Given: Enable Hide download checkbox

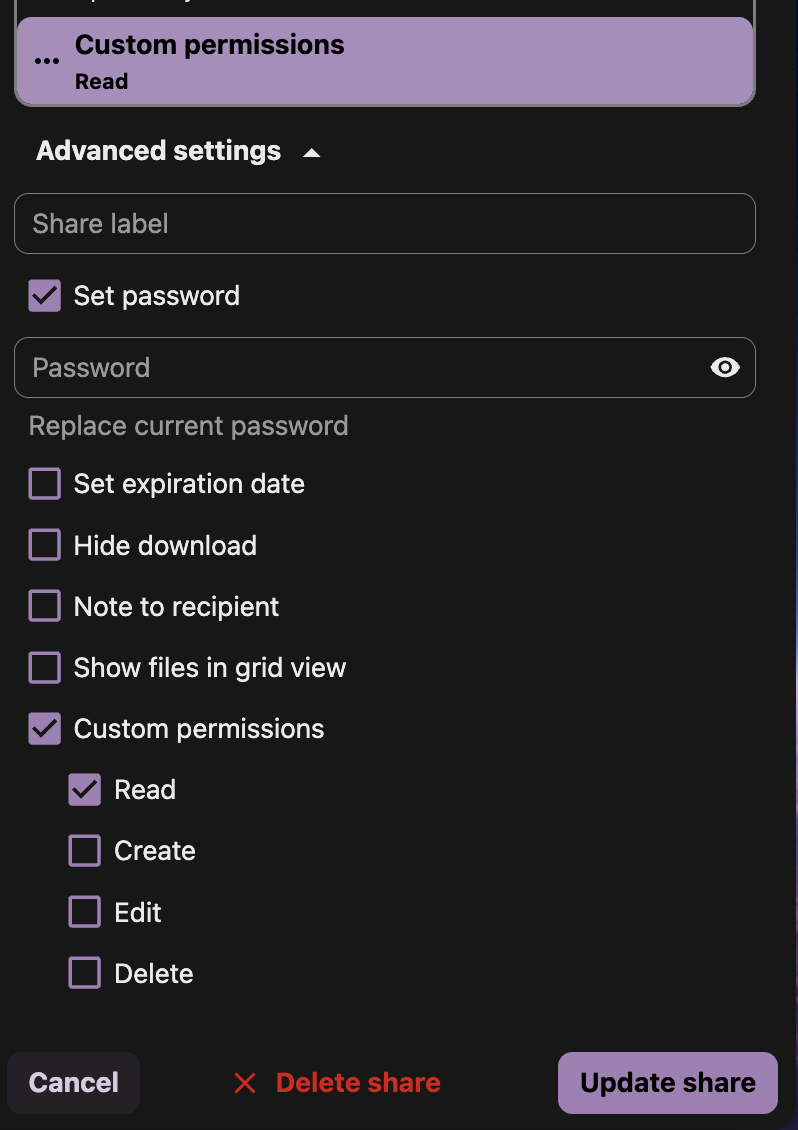Looking at the screenshot, I should [x=45, y=546].
